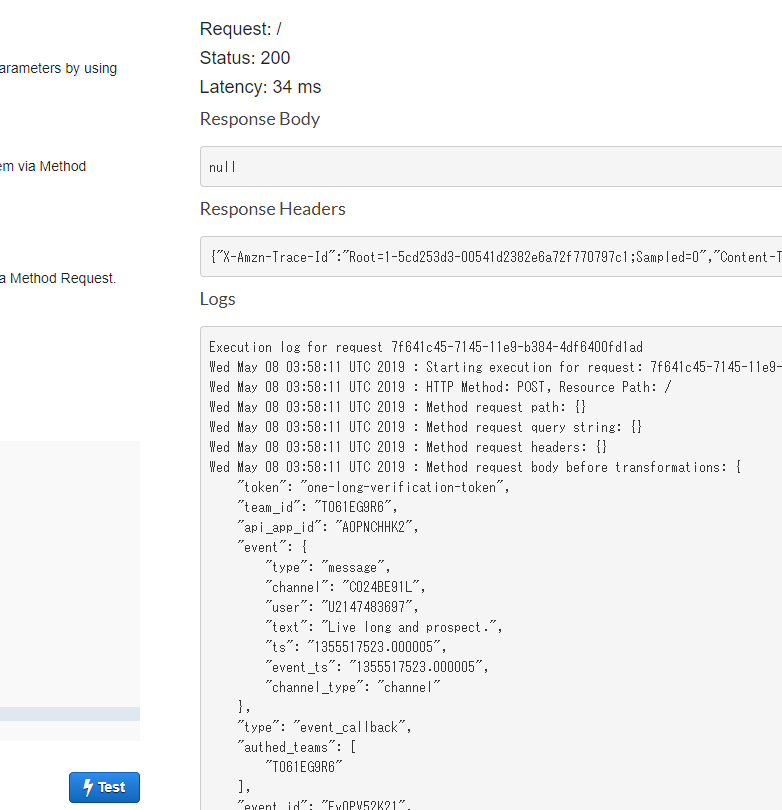Select the Request: / path label
Image resolution: width=782 pixels, height=810 pixels.
[x=240, y=28]
